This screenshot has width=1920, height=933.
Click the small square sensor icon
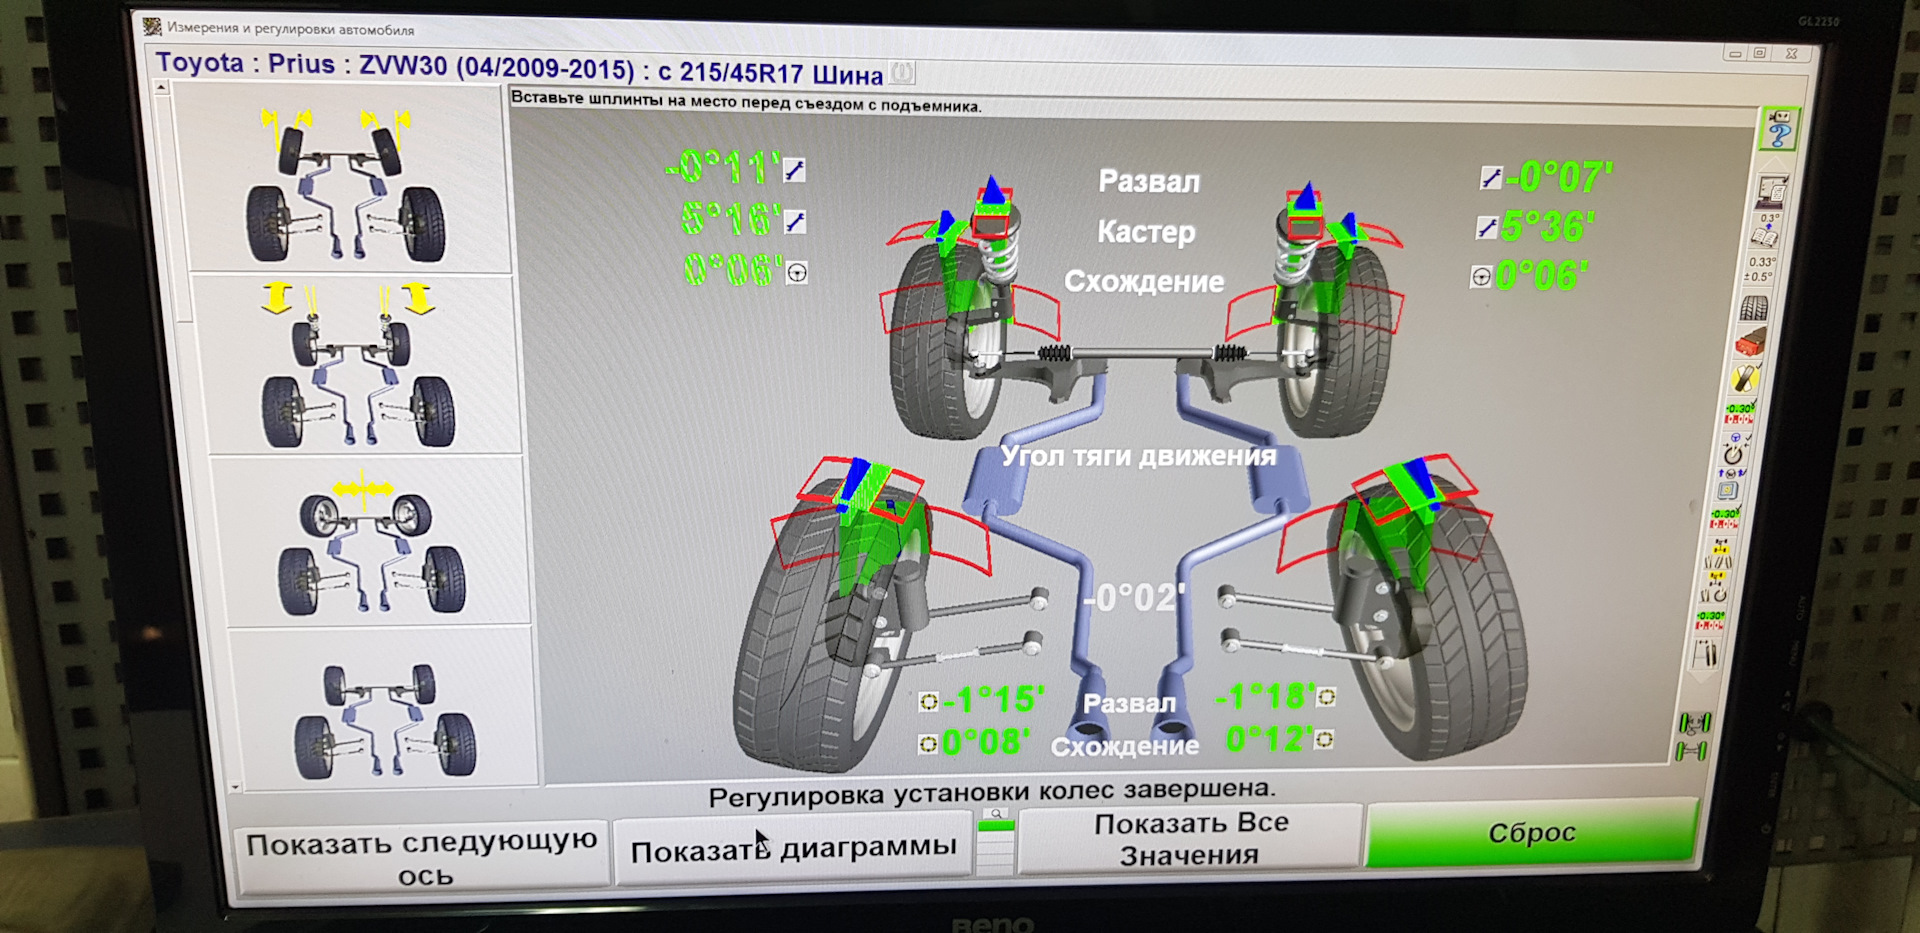1728,491
